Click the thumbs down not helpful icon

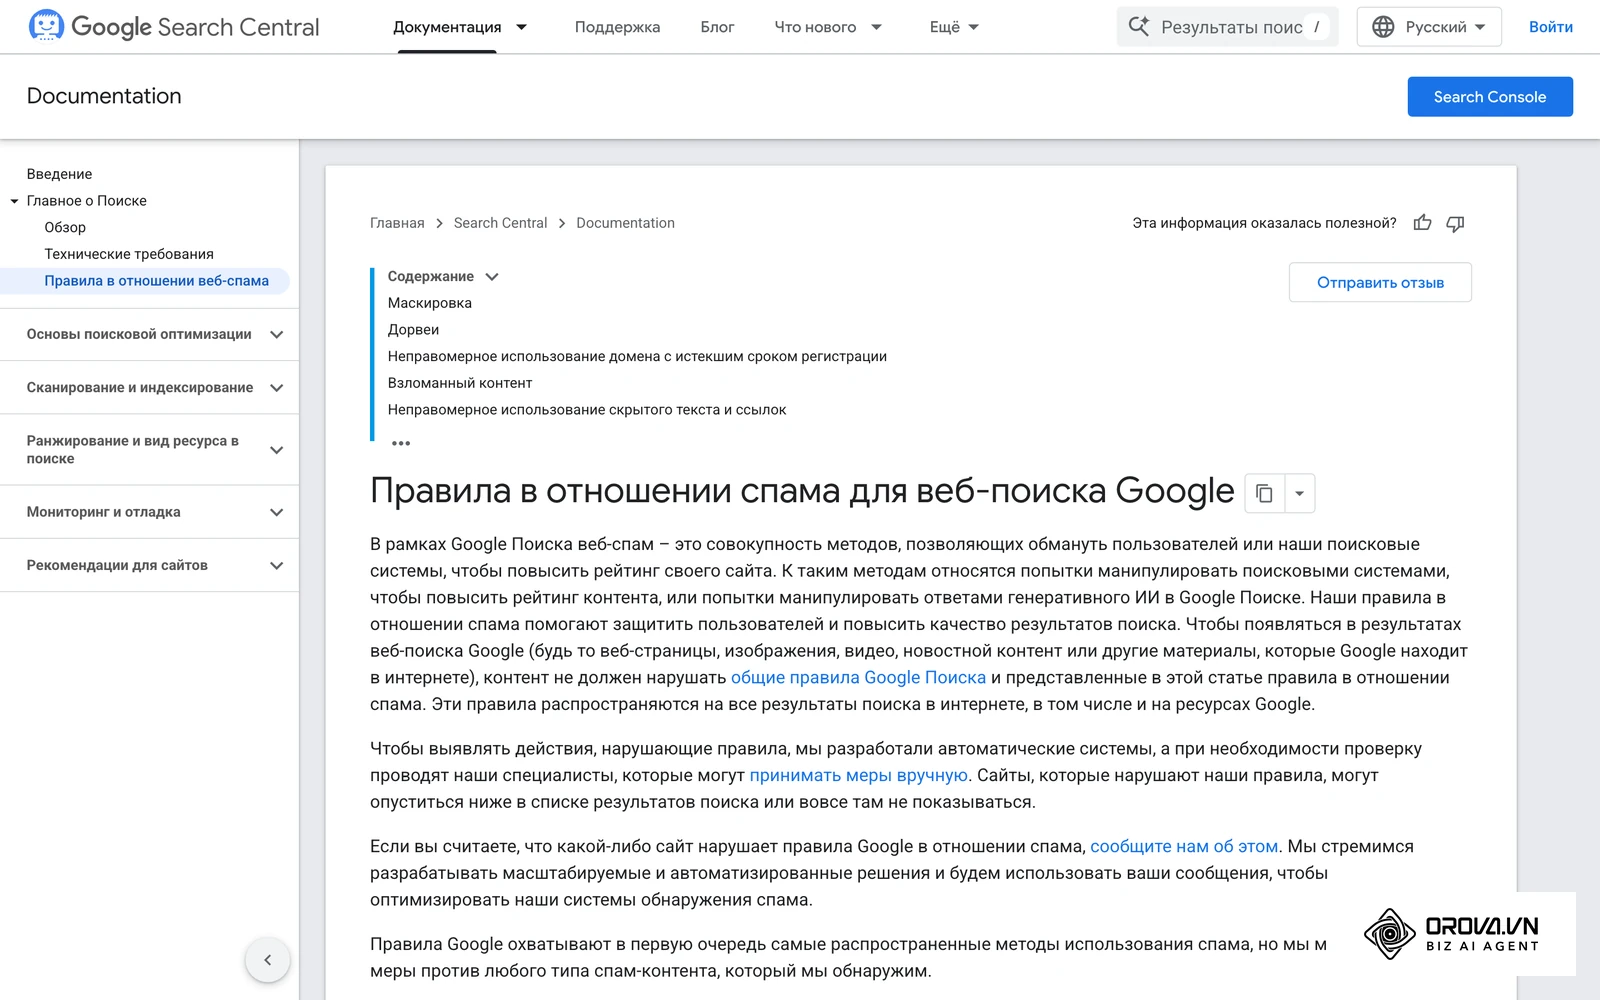click(1455, 223)
